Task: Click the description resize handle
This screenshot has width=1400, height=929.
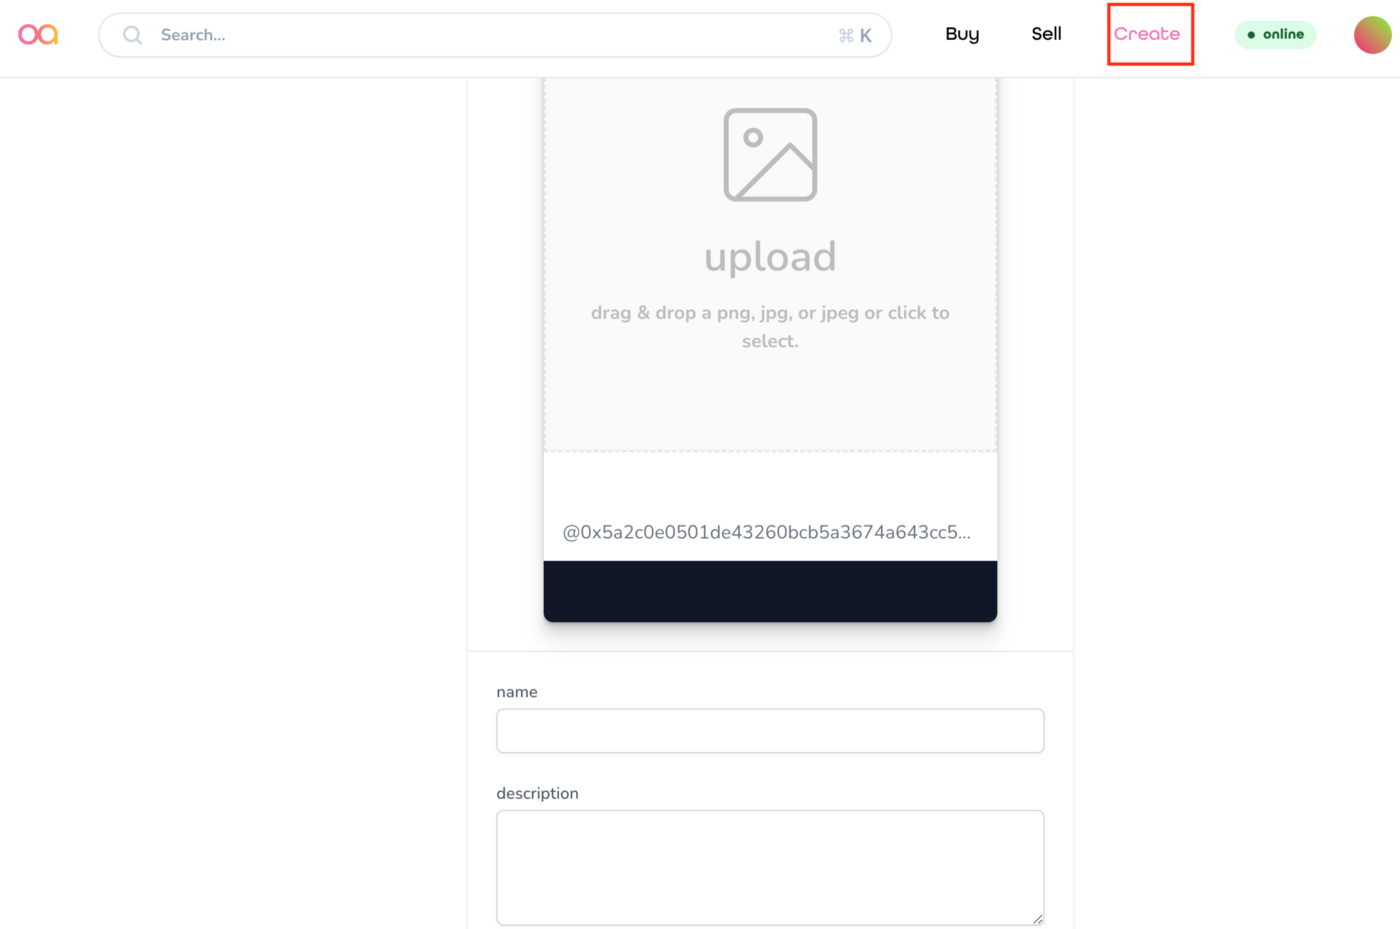Action: (1037, 918)
